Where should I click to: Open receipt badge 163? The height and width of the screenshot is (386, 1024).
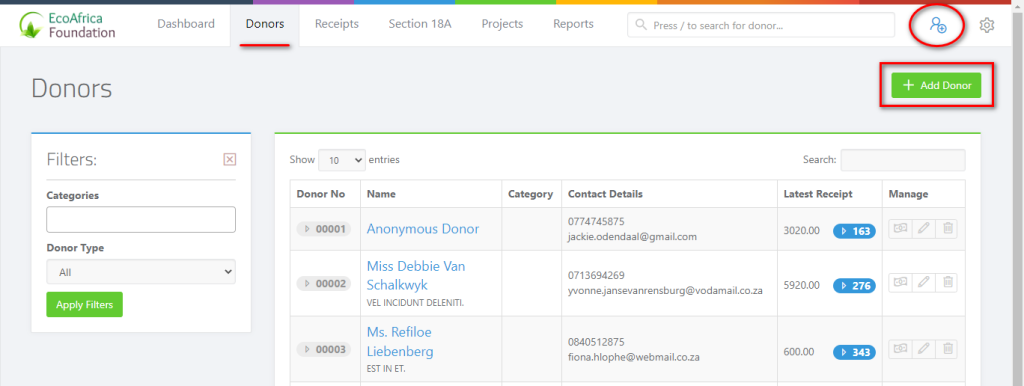click(x=854, y=231)
